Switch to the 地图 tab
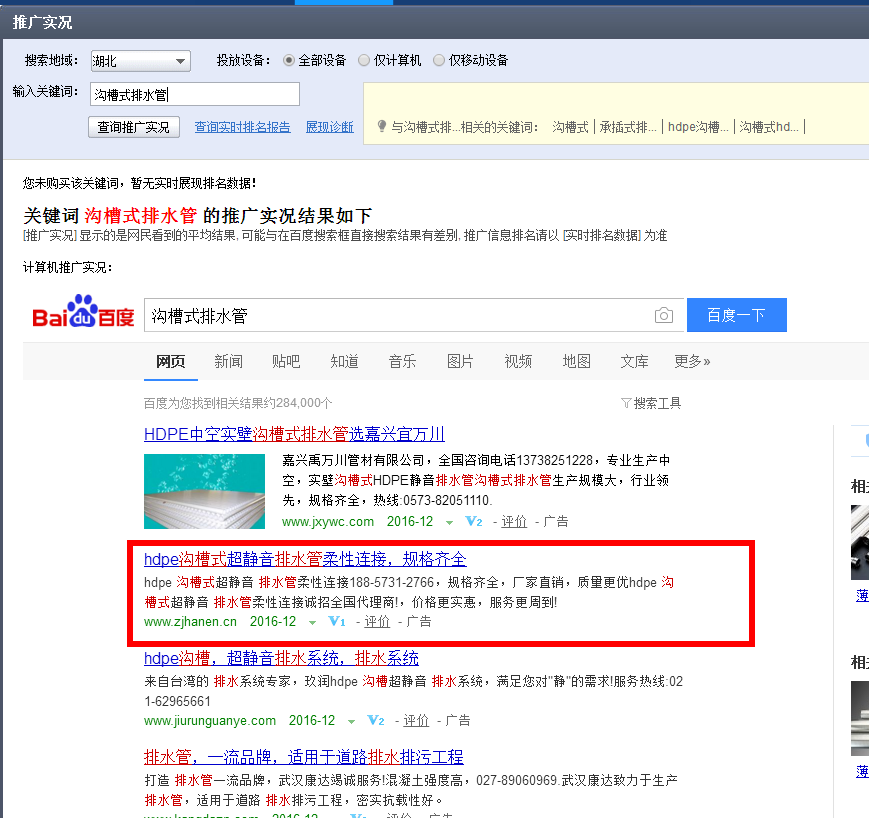The image size is (869, 818). (576, 361)
